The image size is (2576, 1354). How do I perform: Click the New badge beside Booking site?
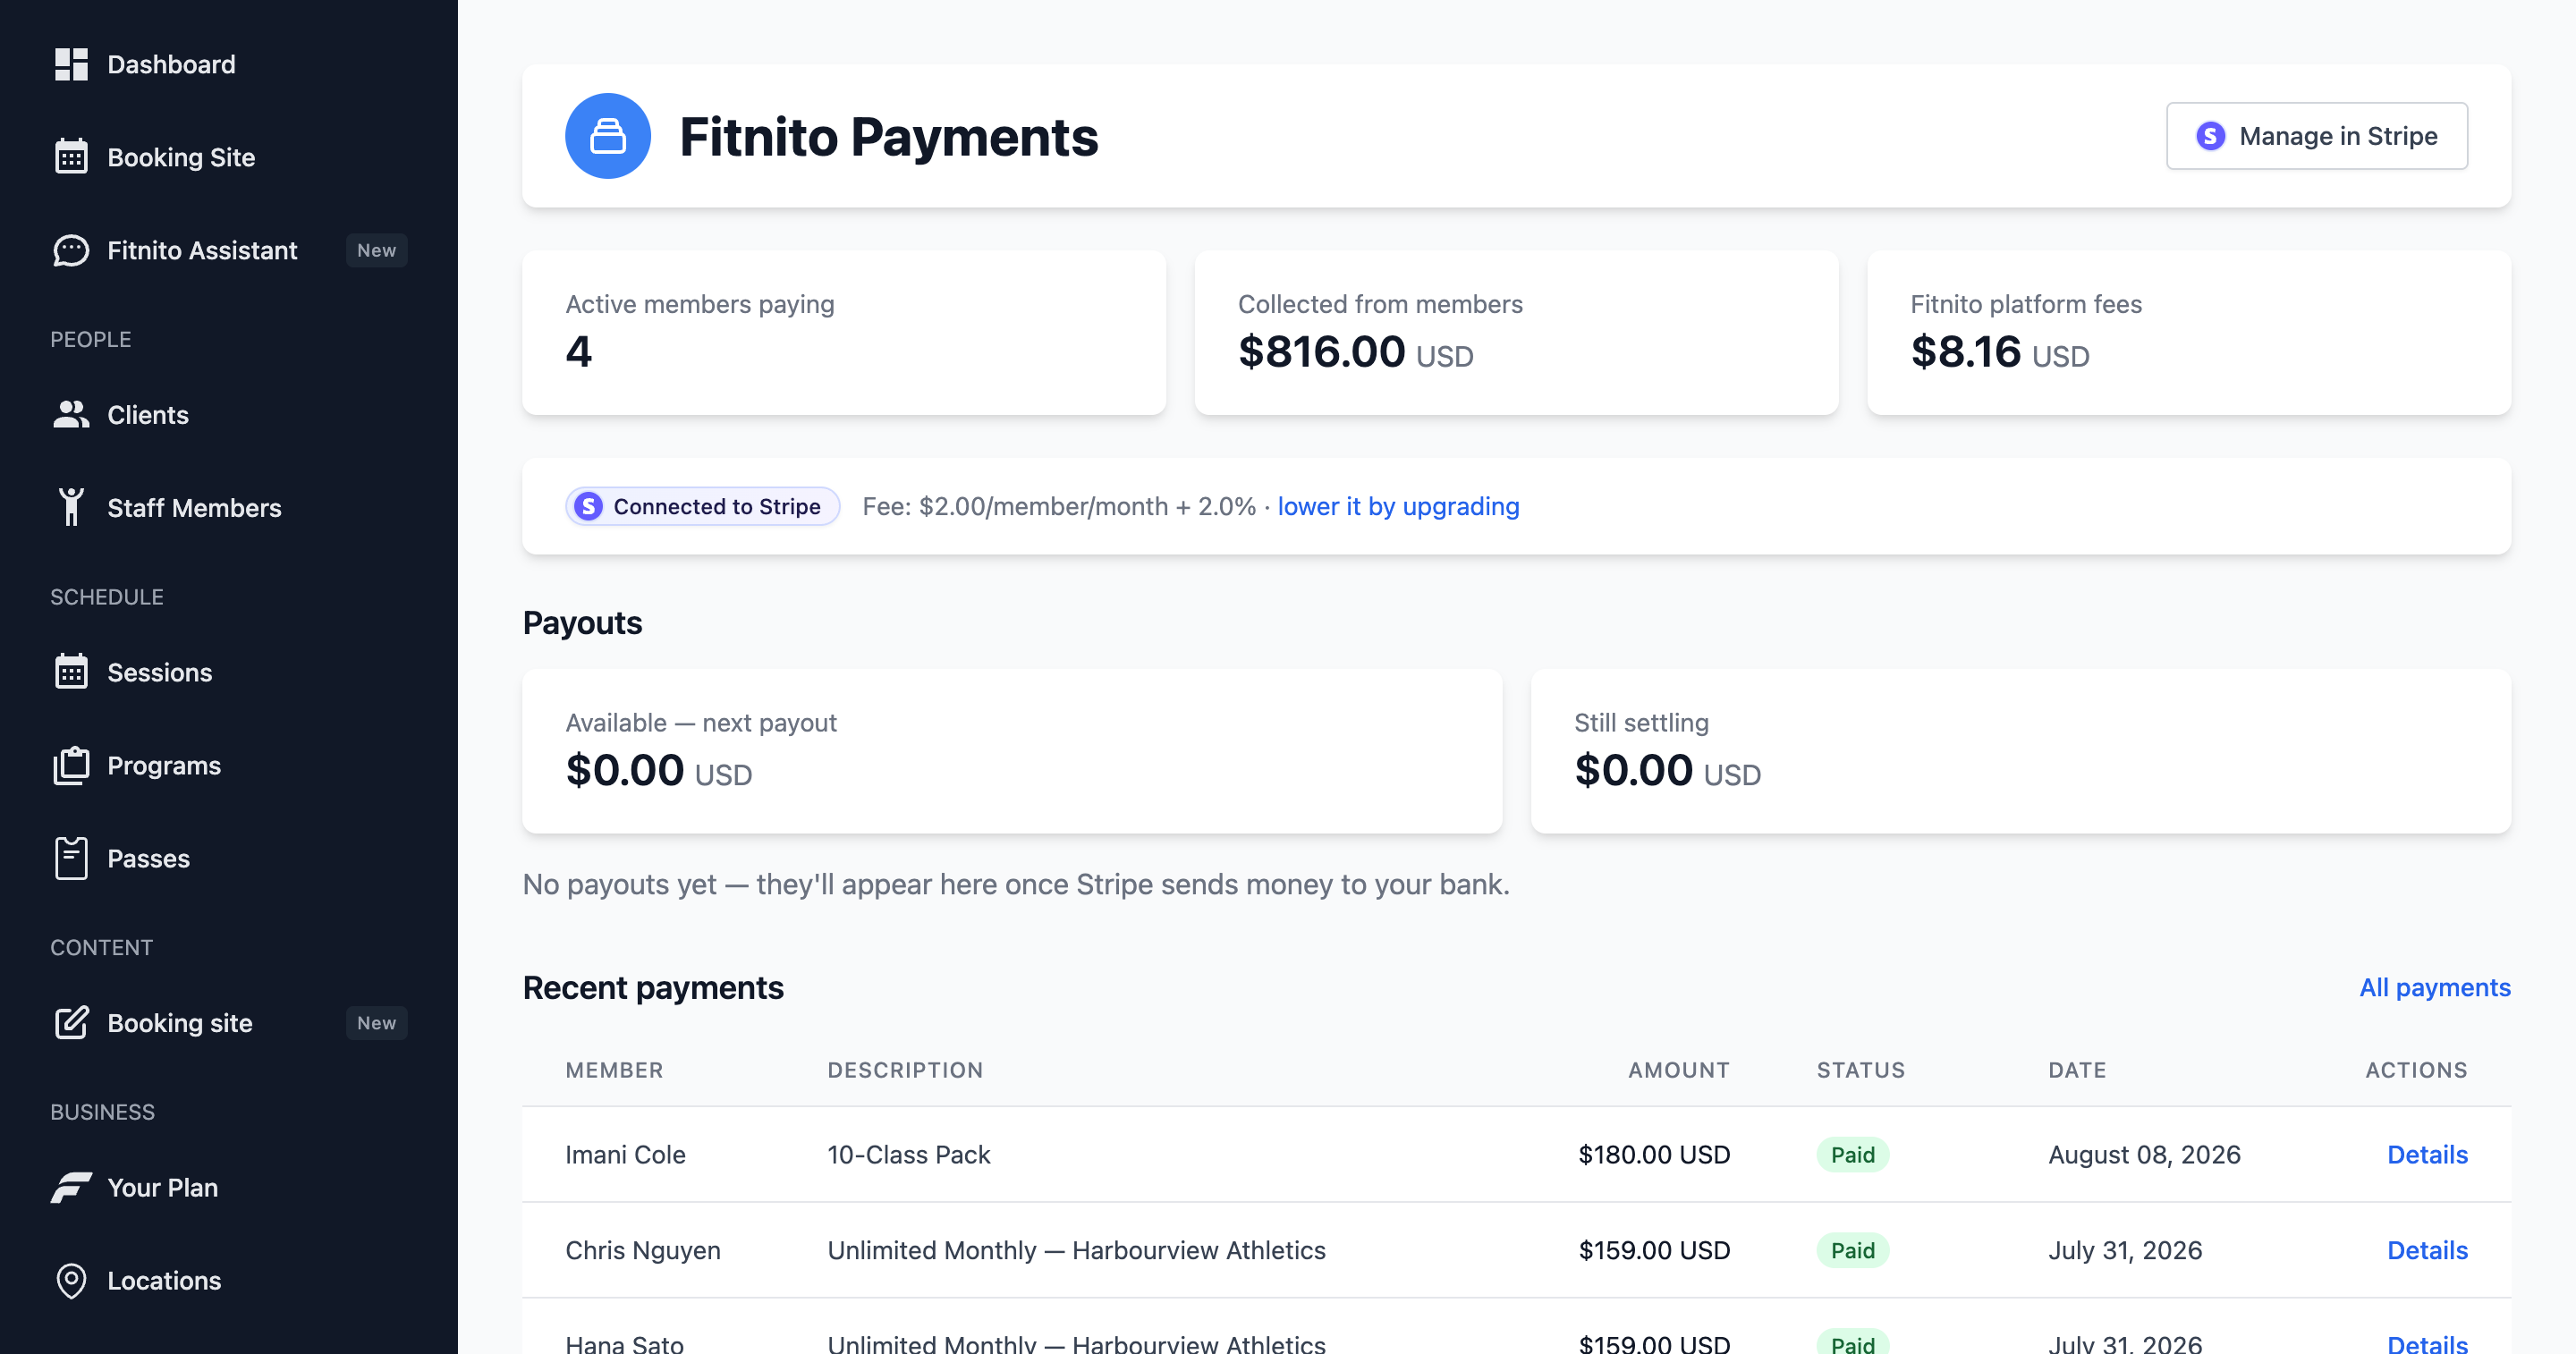click(x=376, y=1023)
